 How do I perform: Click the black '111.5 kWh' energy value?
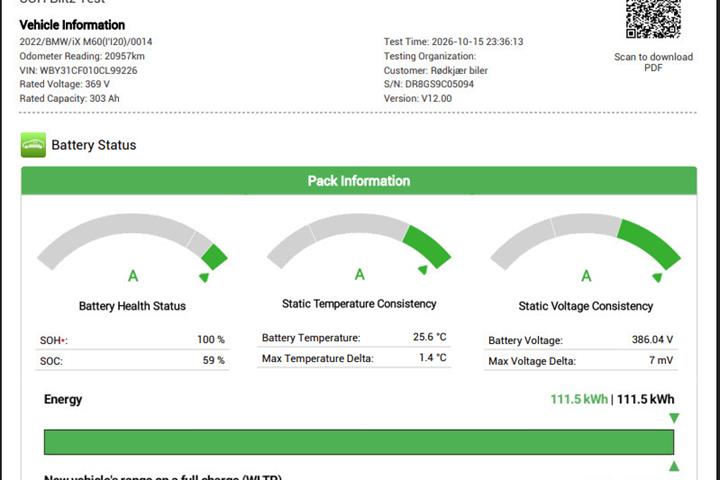point(646,399)
